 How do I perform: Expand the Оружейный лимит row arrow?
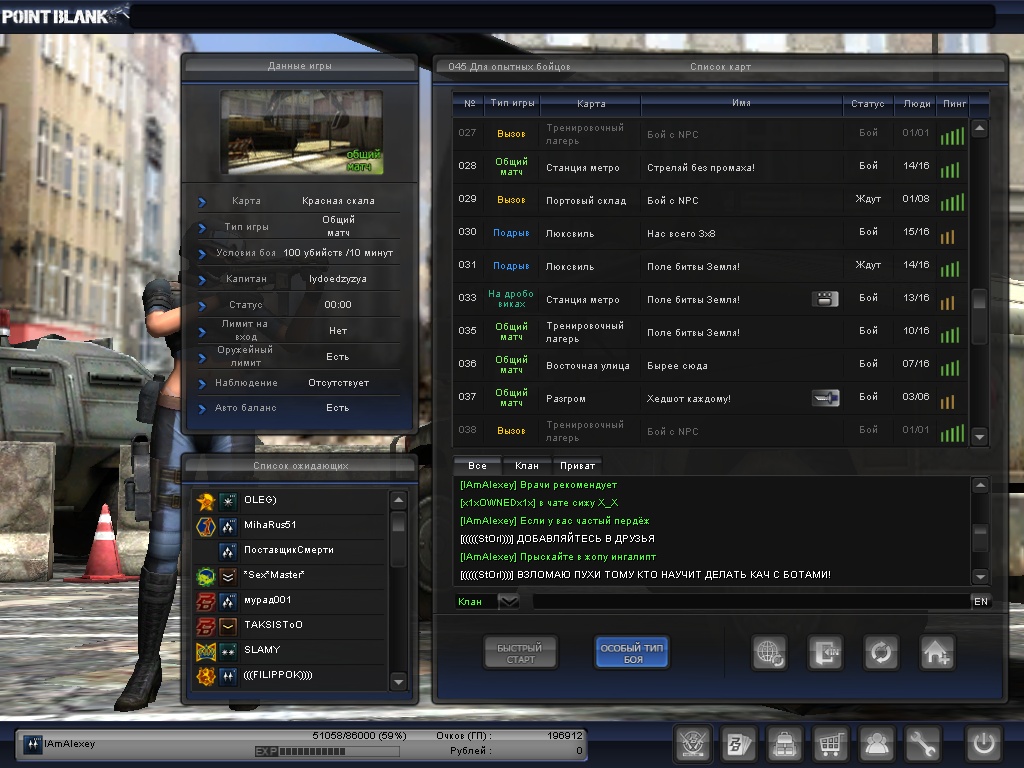[202, 358]
